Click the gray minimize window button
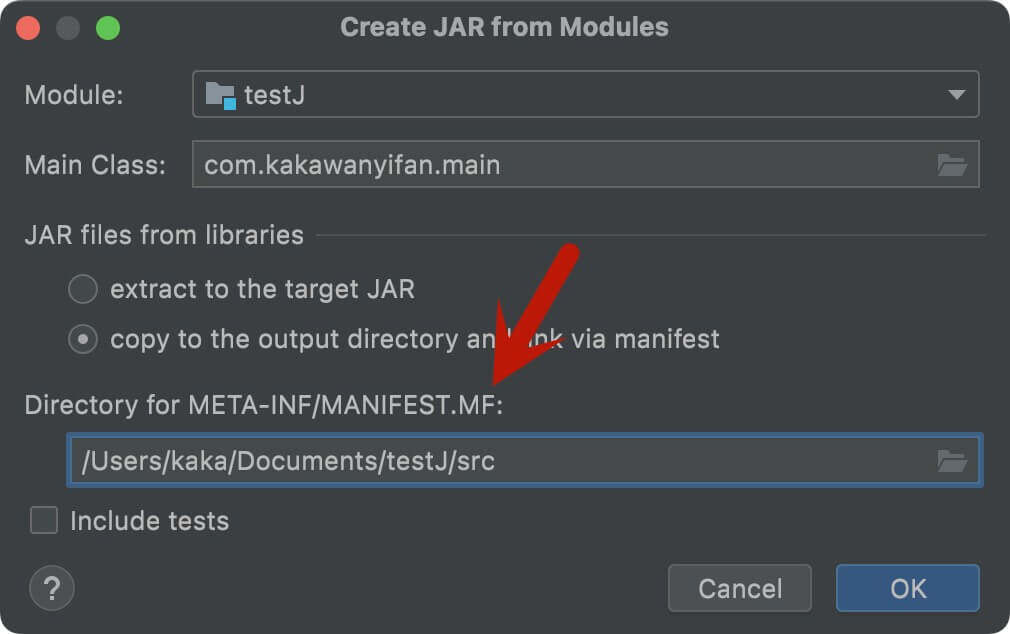Viewport: 1010px width, 634px height. [x=68, y=28]
